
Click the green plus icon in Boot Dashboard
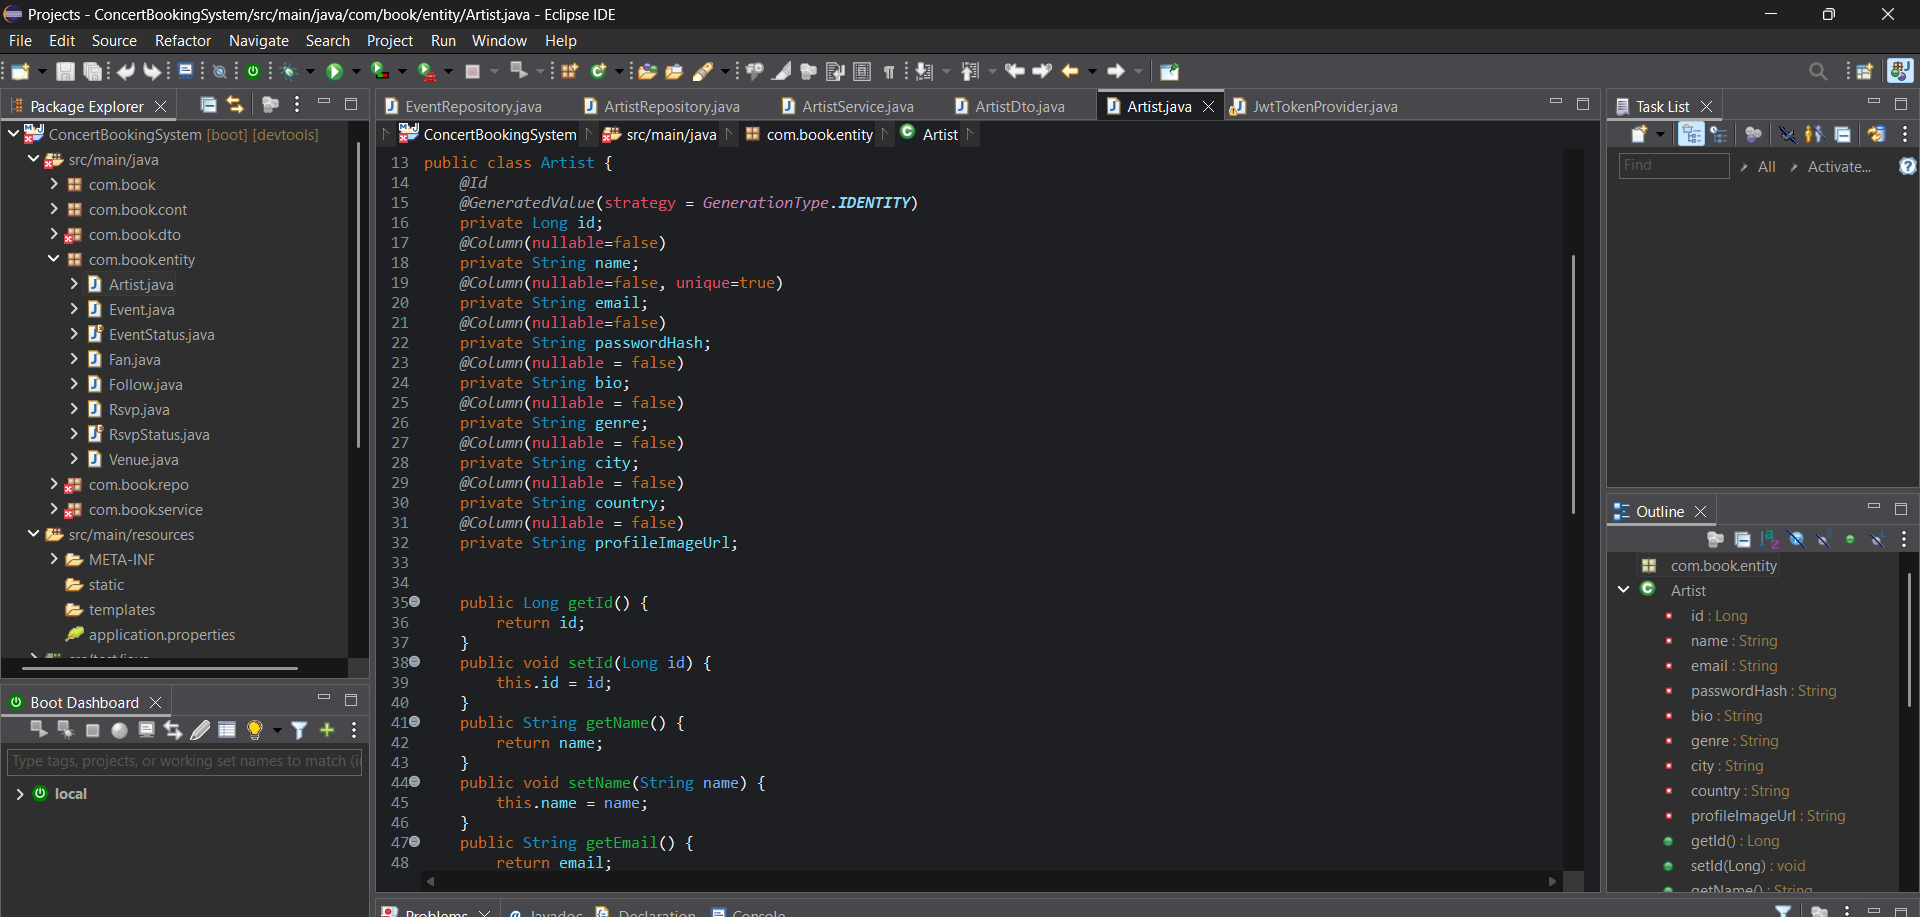pyautogui.click(x=327, y=730)
